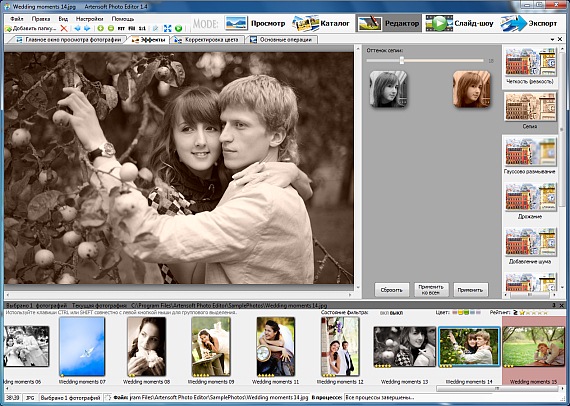The height and width of the screenshot is (406, 570).
Task: Click the Сбросить button
Action: (392, 290)
